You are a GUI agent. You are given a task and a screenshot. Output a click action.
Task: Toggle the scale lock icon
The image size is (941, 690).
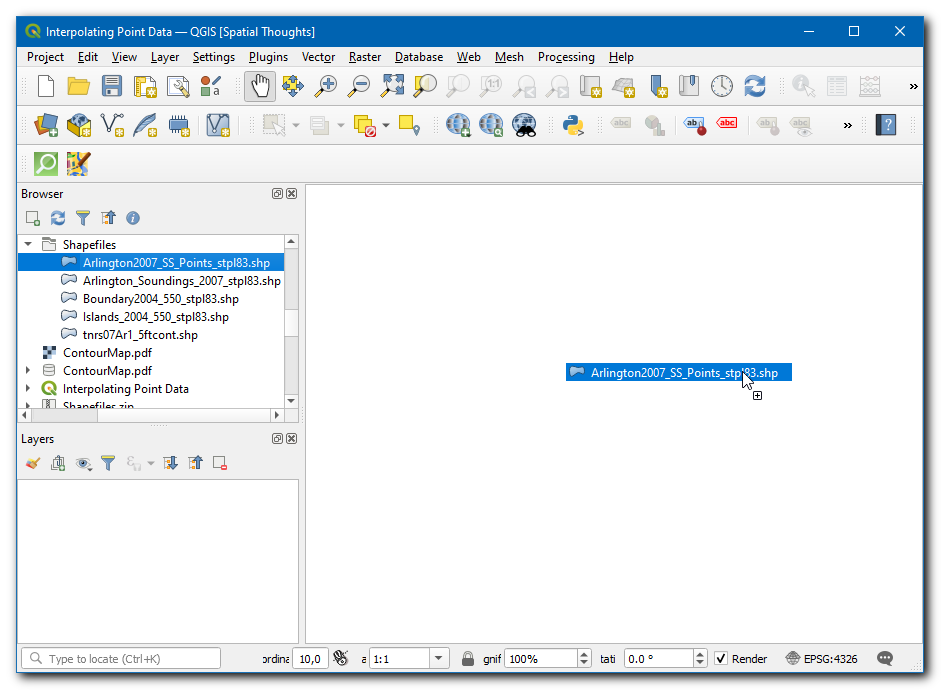click(467, 658)
